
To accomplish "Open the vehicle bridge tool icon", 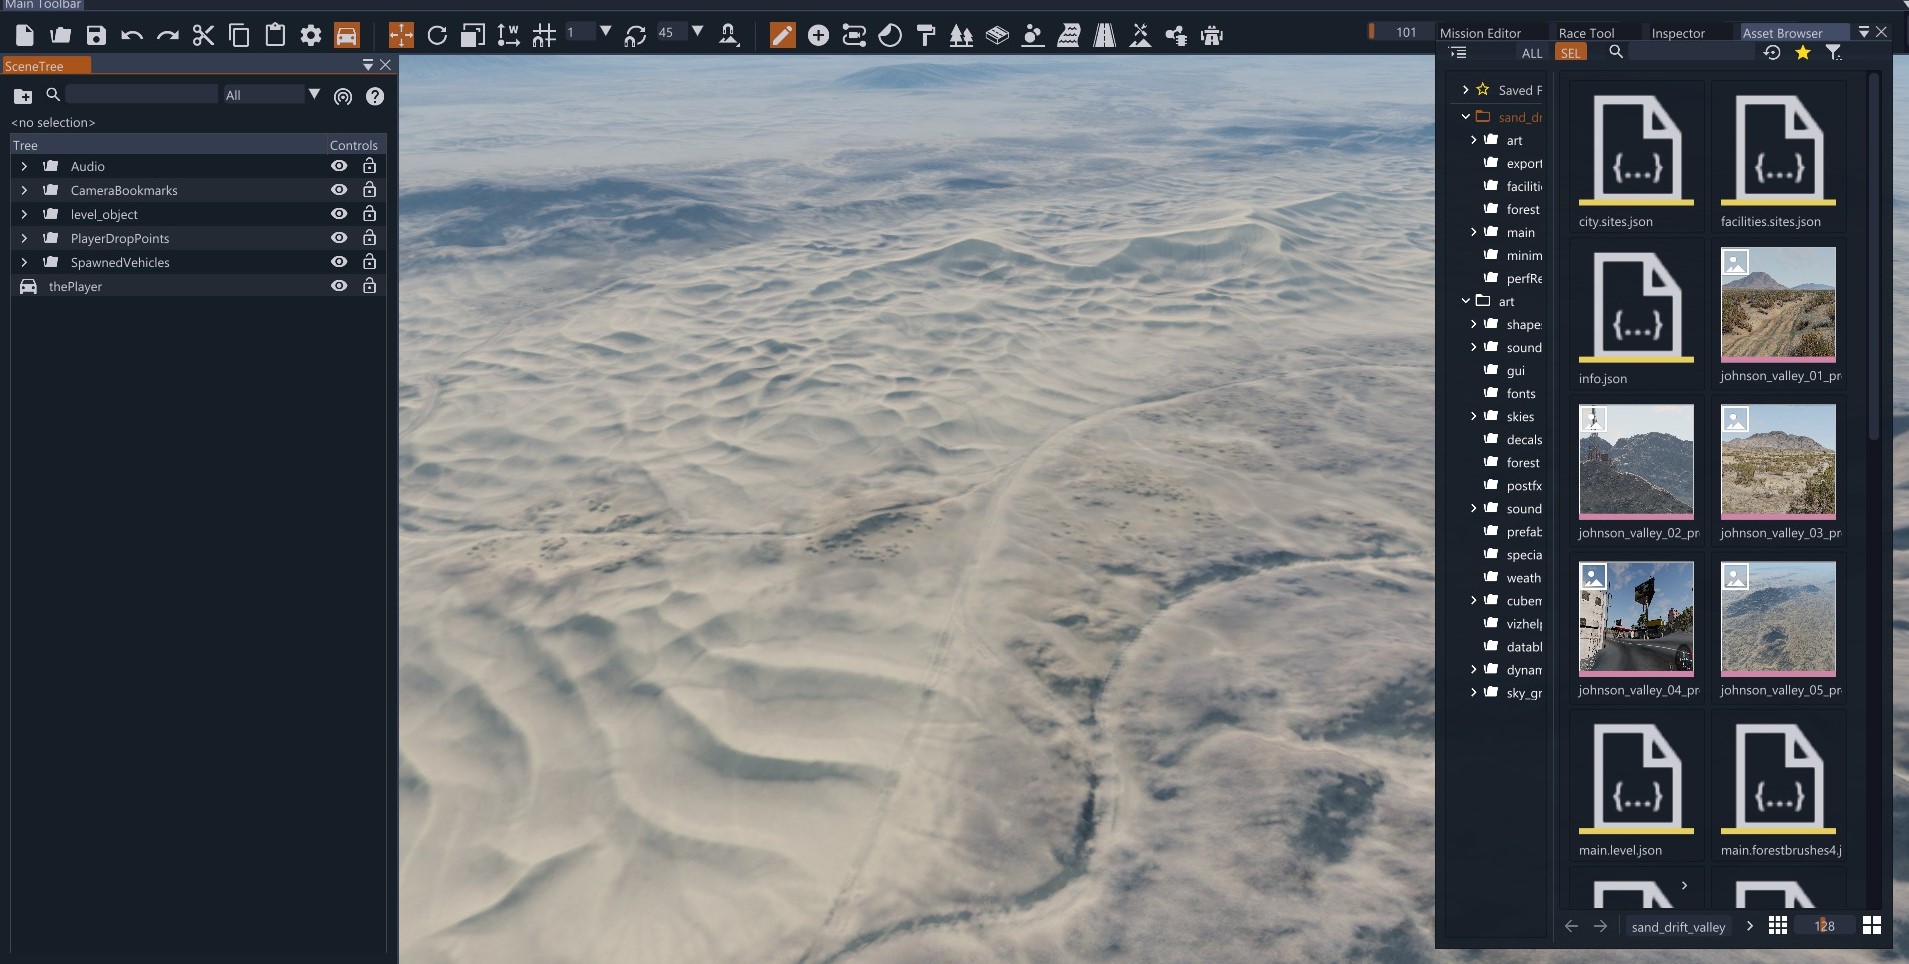I will (x=1212, y=36).
